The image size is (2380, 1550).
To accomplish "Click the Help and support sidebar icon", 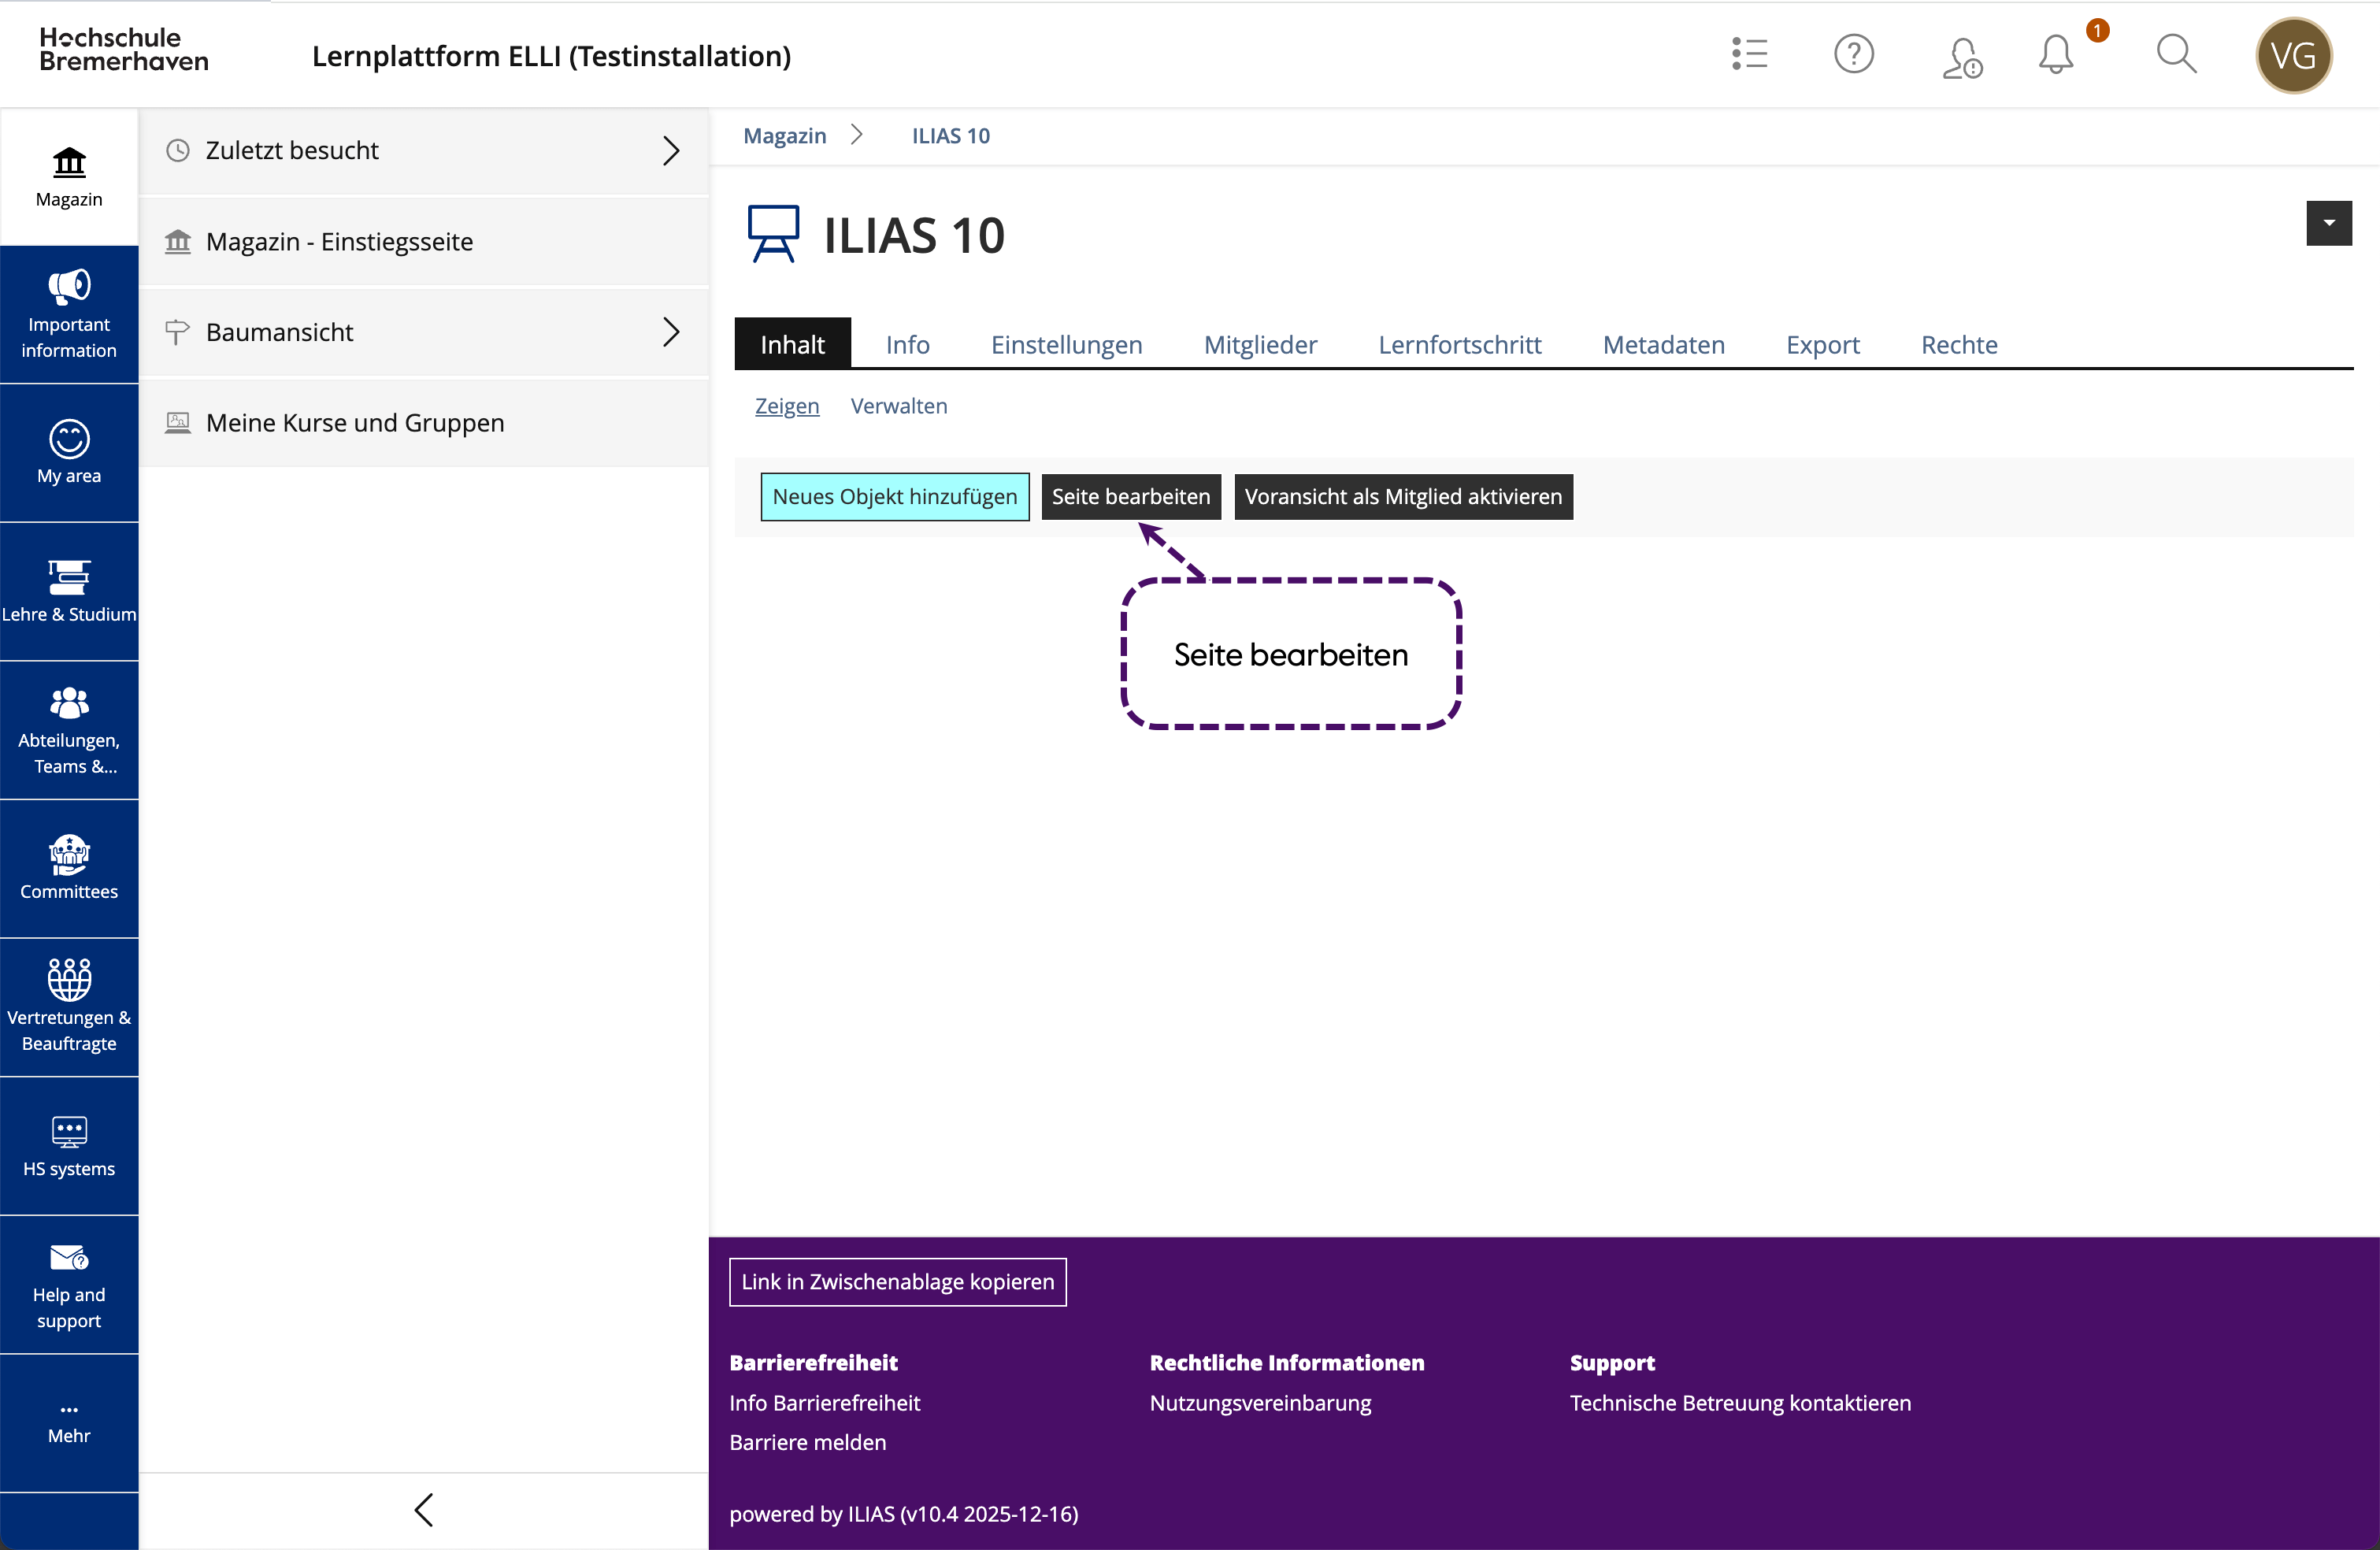I will tap(69, 1285).
